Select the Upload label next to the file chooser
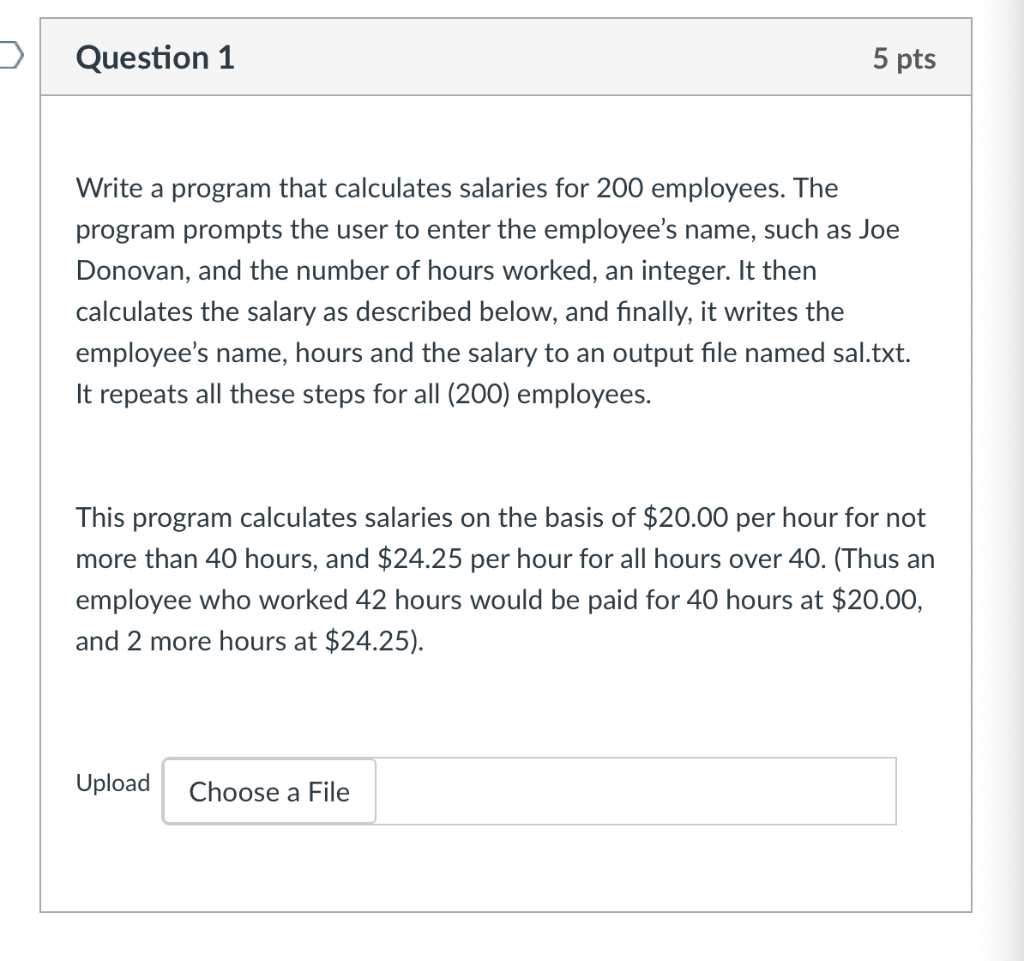The image size is (1024, 961). click(113, 784)
